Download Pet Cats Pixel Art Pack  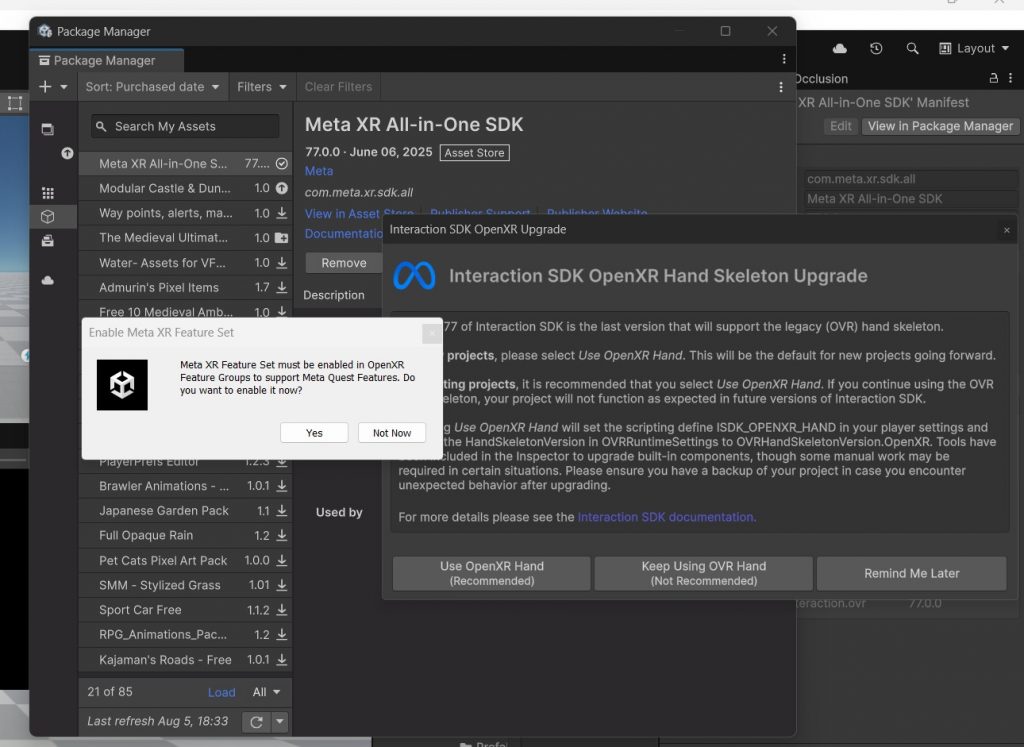(x=281, y=560)
